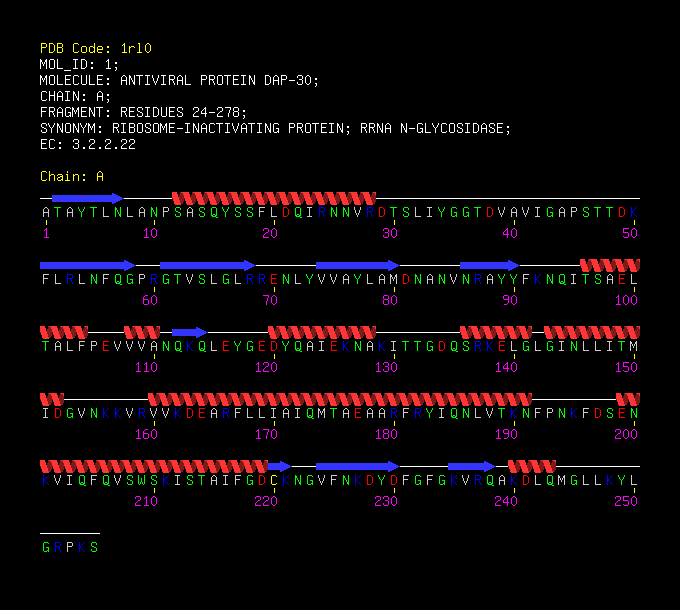The height and width of the screenshot is (610, 680).
Task: Click residue number 120 label
Action: tap(266, 367)
